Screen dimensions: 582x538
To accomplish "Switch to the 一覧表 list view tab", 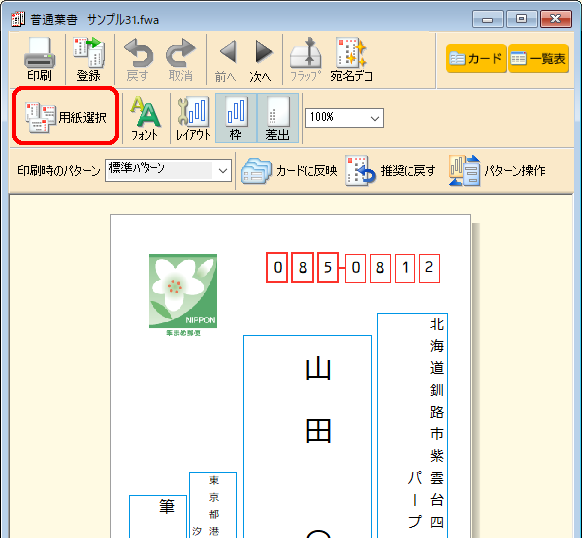I will click(538, 58).
